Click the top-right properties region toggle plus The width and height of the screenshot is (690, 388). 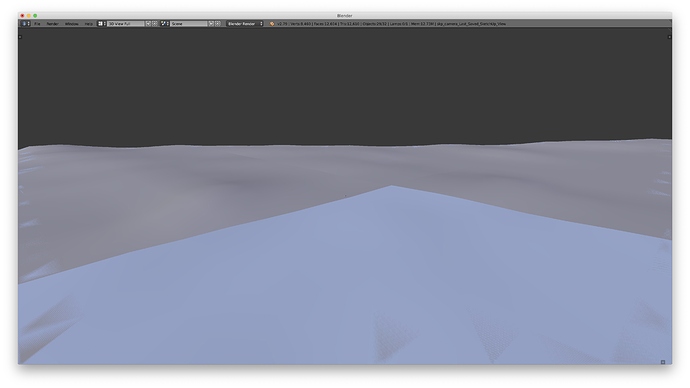(669, 37)
